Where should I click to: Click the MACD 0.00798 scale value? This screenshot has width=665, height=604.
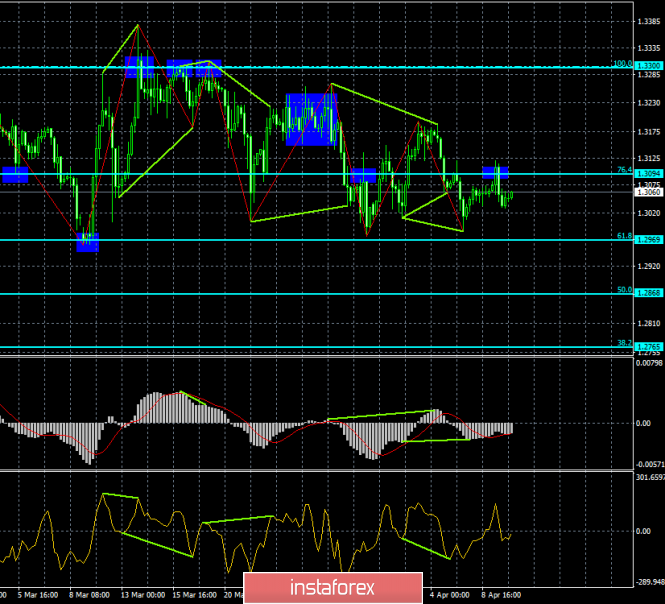(648, 362)
